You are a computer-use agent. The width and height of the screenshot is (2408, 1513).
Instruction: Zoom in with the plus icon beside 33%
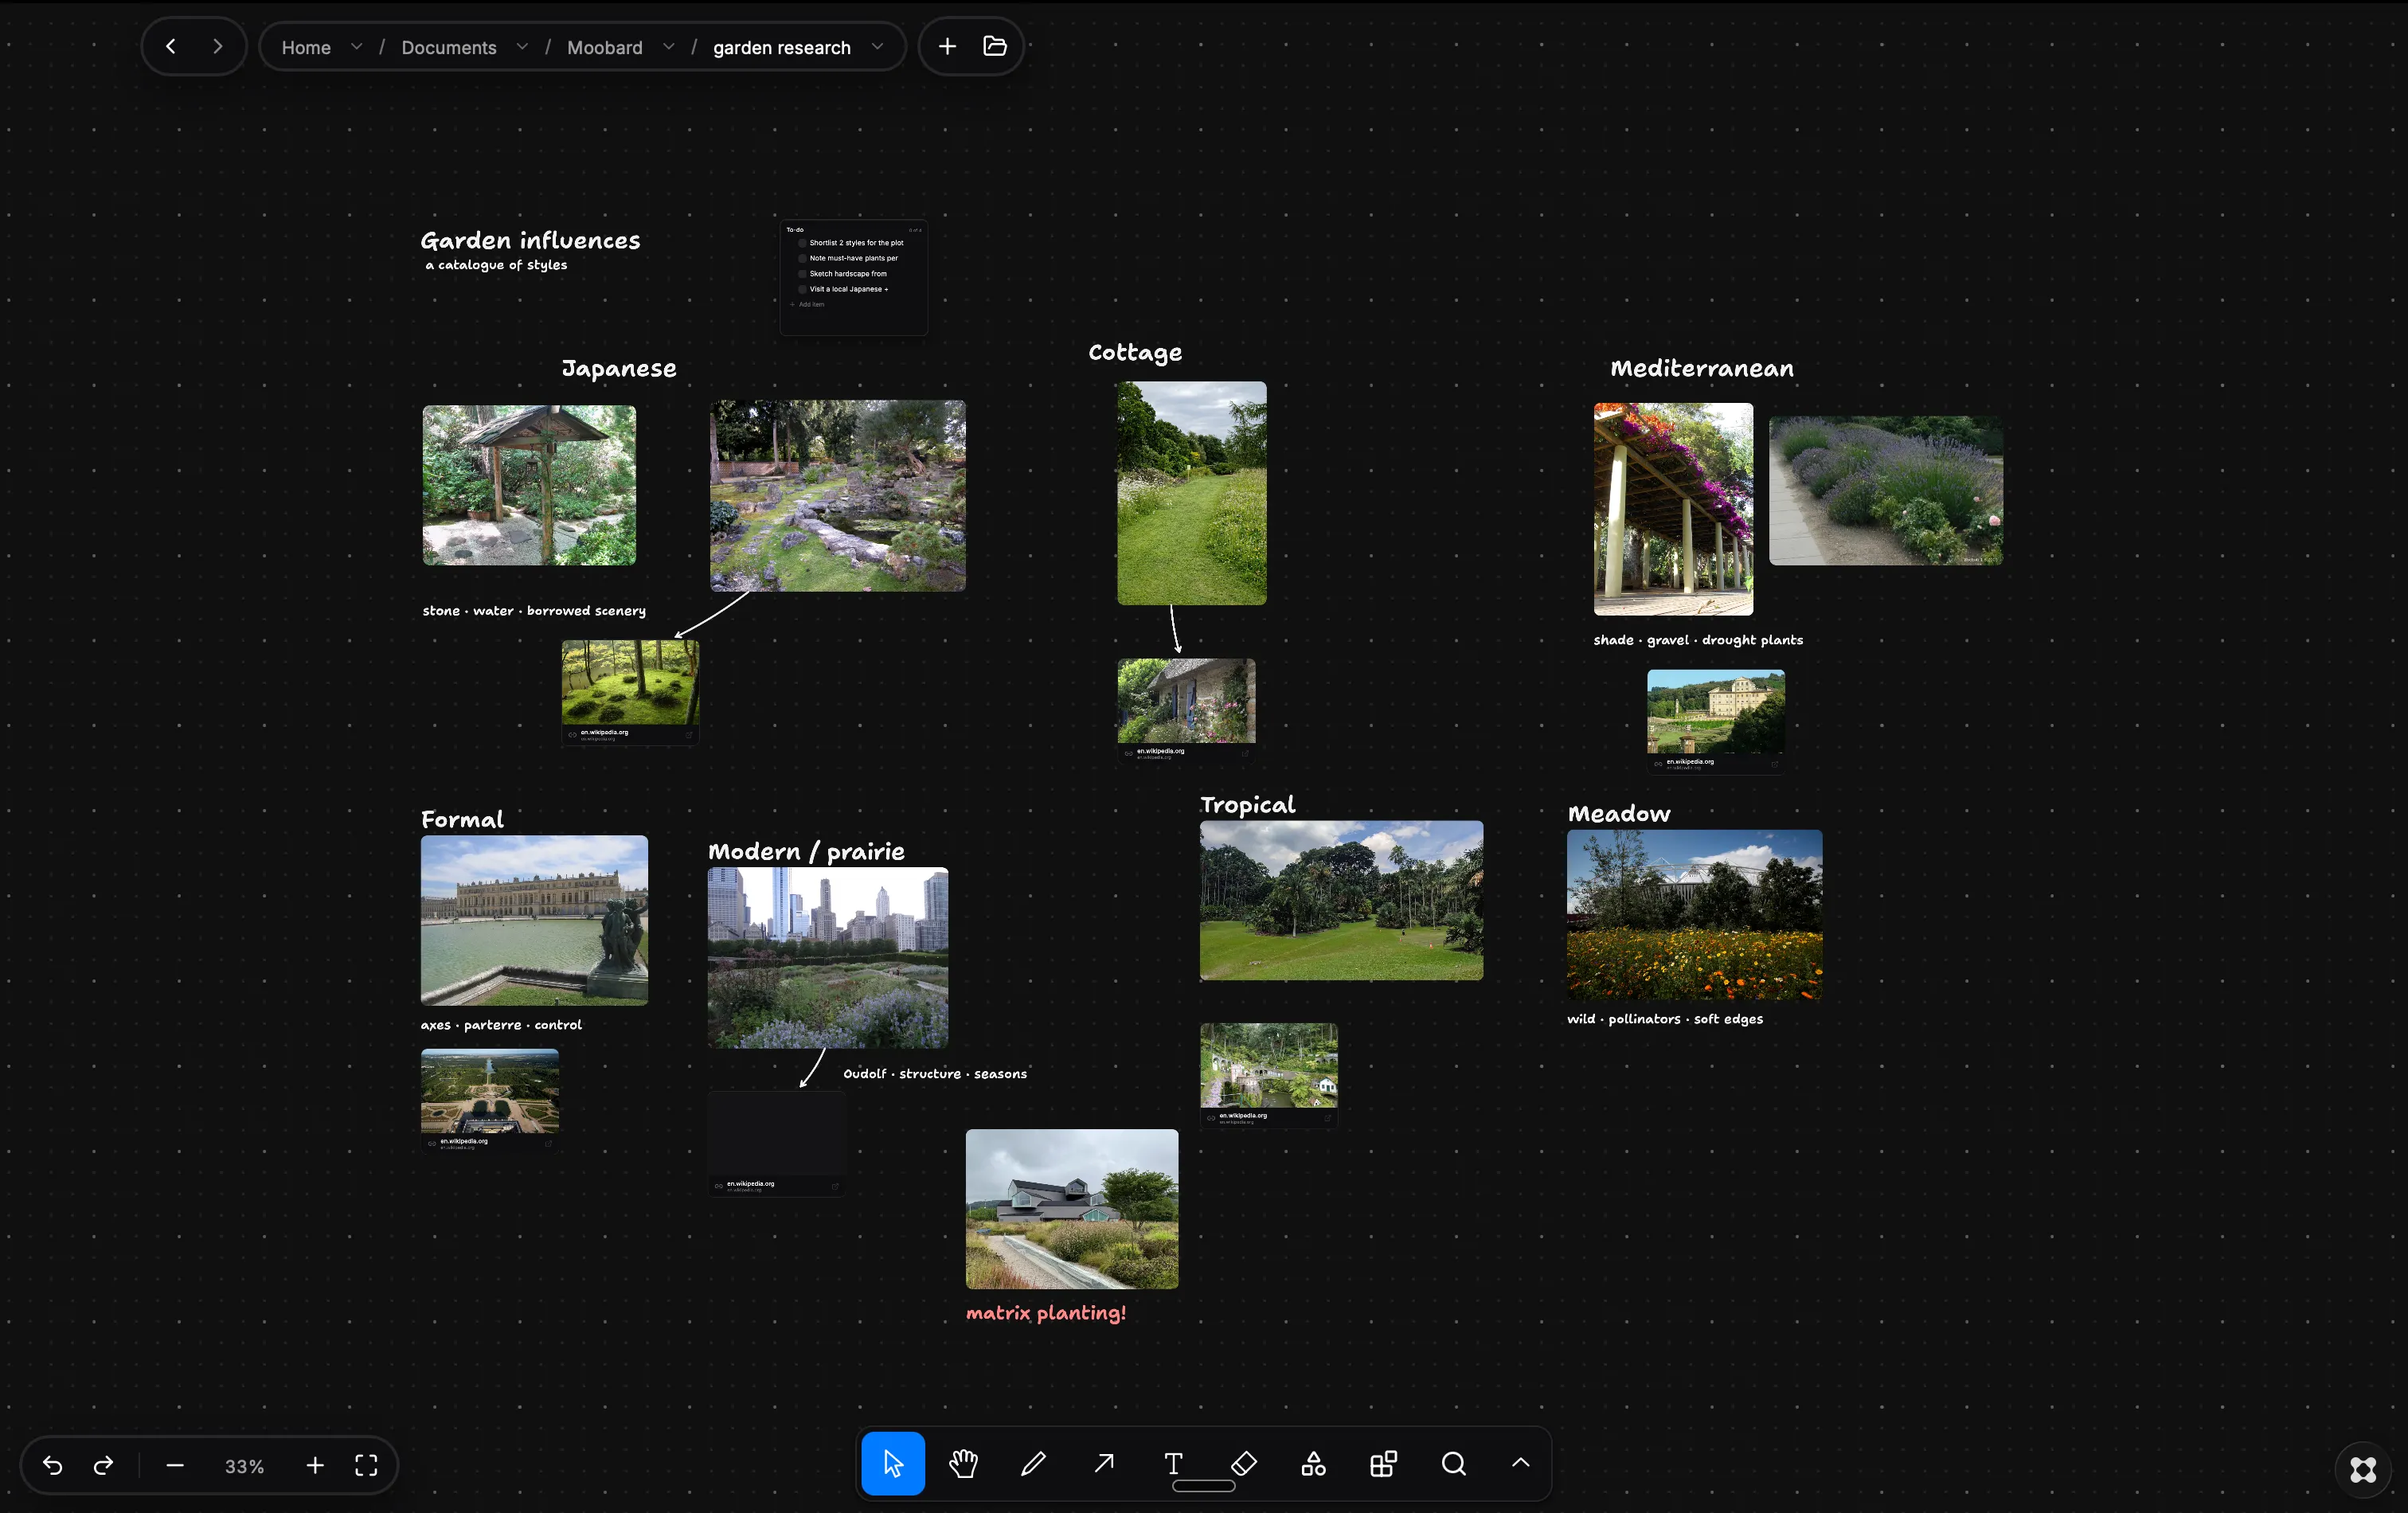click(315, 1465)
